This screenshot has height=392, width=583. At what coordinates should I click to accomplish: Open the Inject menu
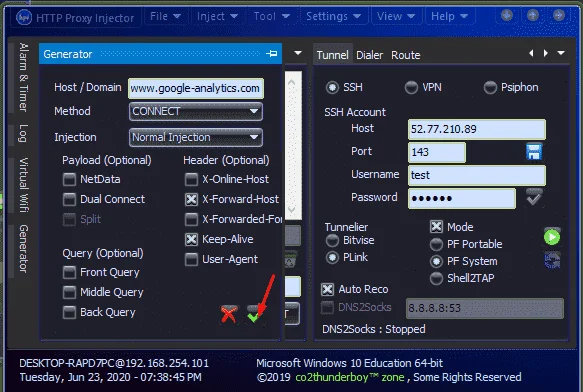click(217, 16)
